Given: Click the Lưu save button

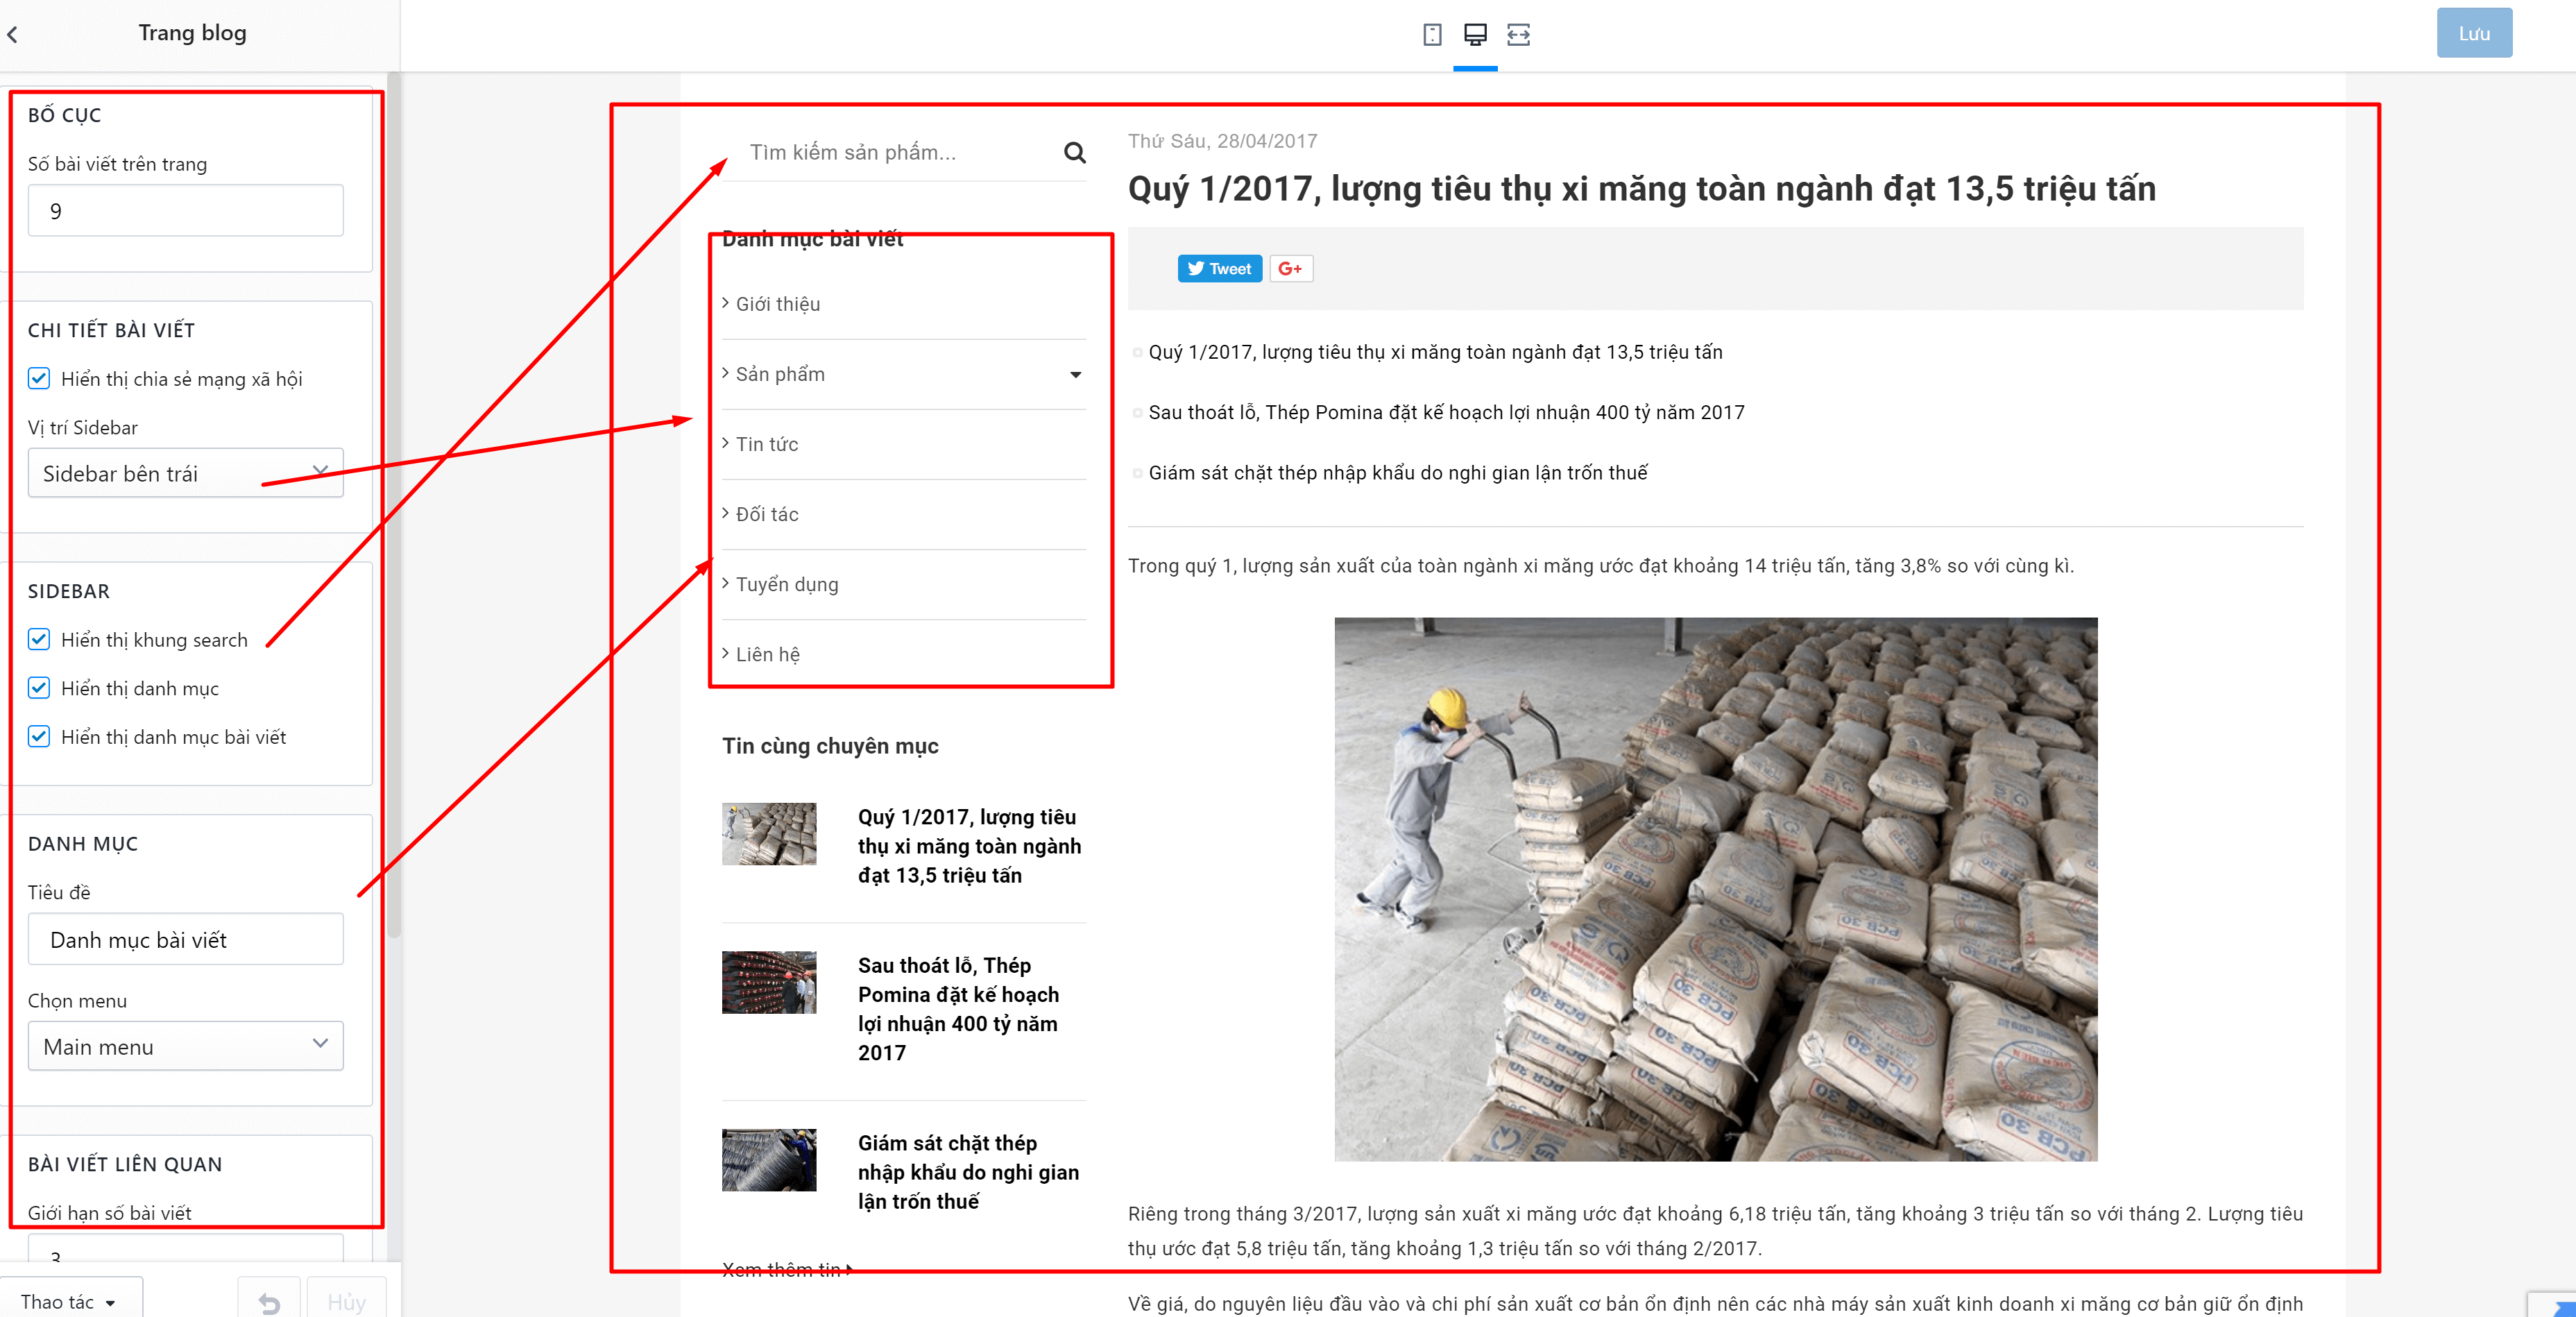Looking at the screenshot, I should pyautogui.click(x=2473, y=33).
